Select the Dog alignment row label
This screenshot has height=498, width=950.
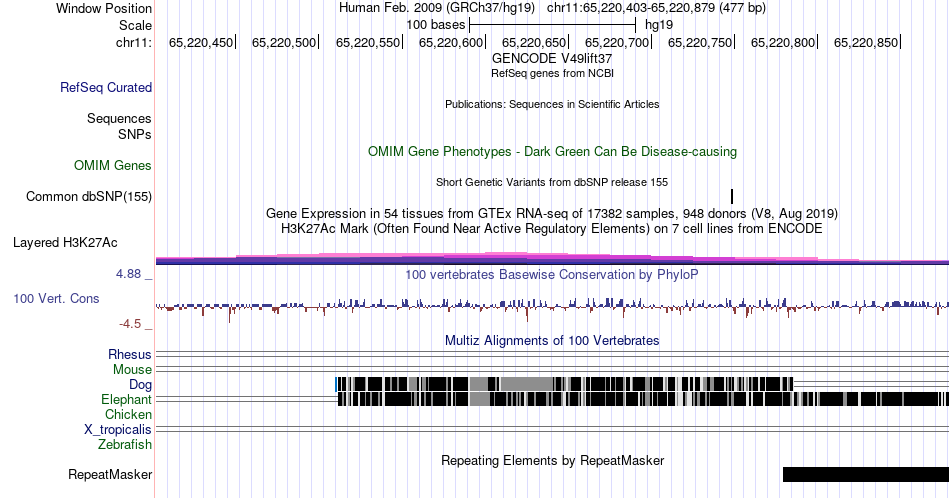[140, 384]
